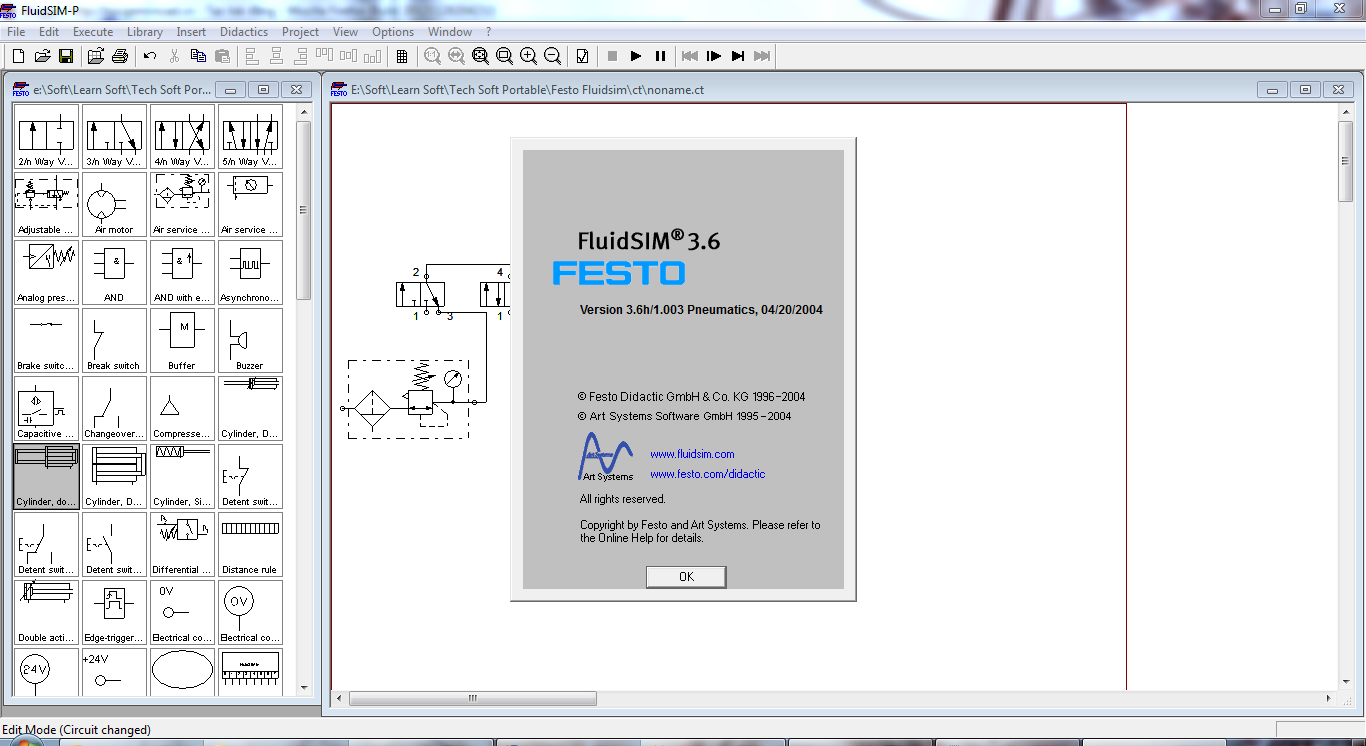Open the Didactics menu
1366x746 pixels.
coord(244,32)
